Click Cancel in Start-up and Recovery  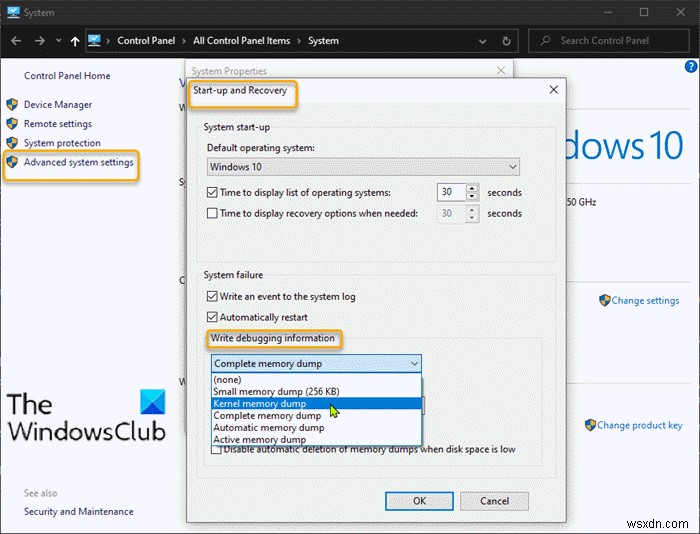coord(494,501)
